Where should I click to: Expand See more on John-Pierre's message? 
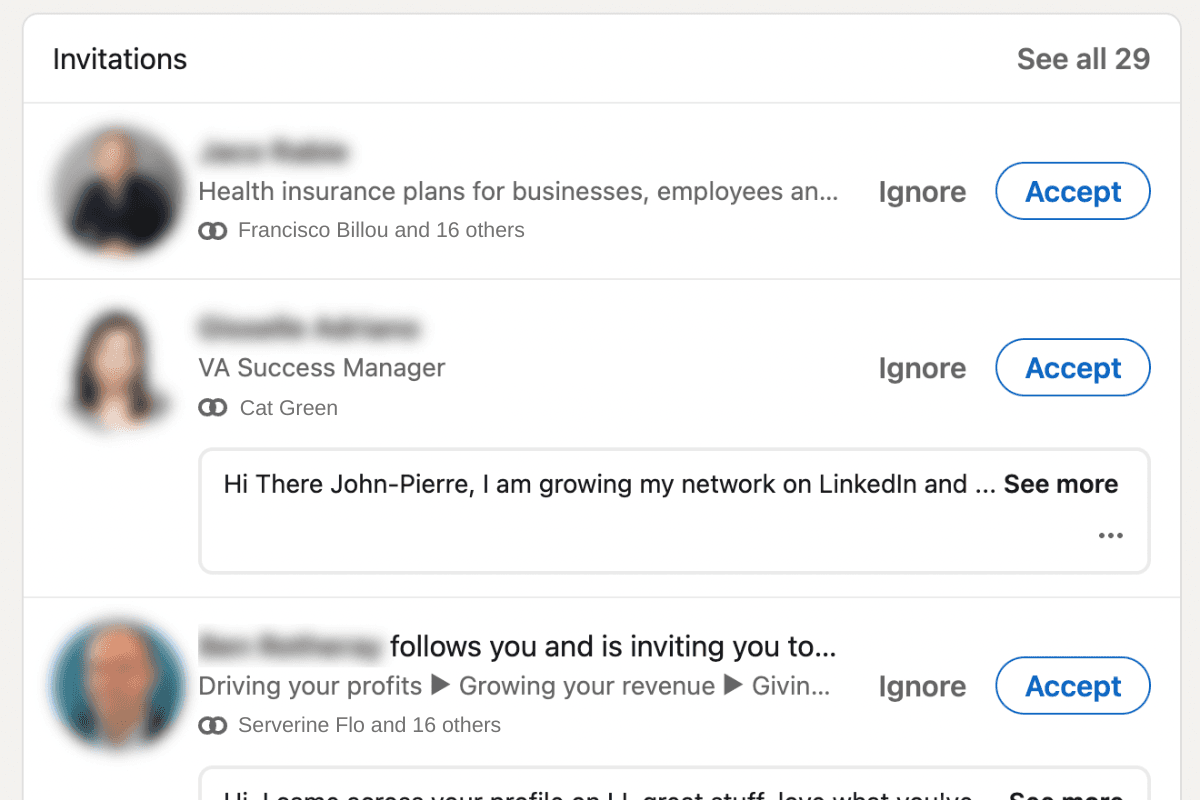(1059, 484)
